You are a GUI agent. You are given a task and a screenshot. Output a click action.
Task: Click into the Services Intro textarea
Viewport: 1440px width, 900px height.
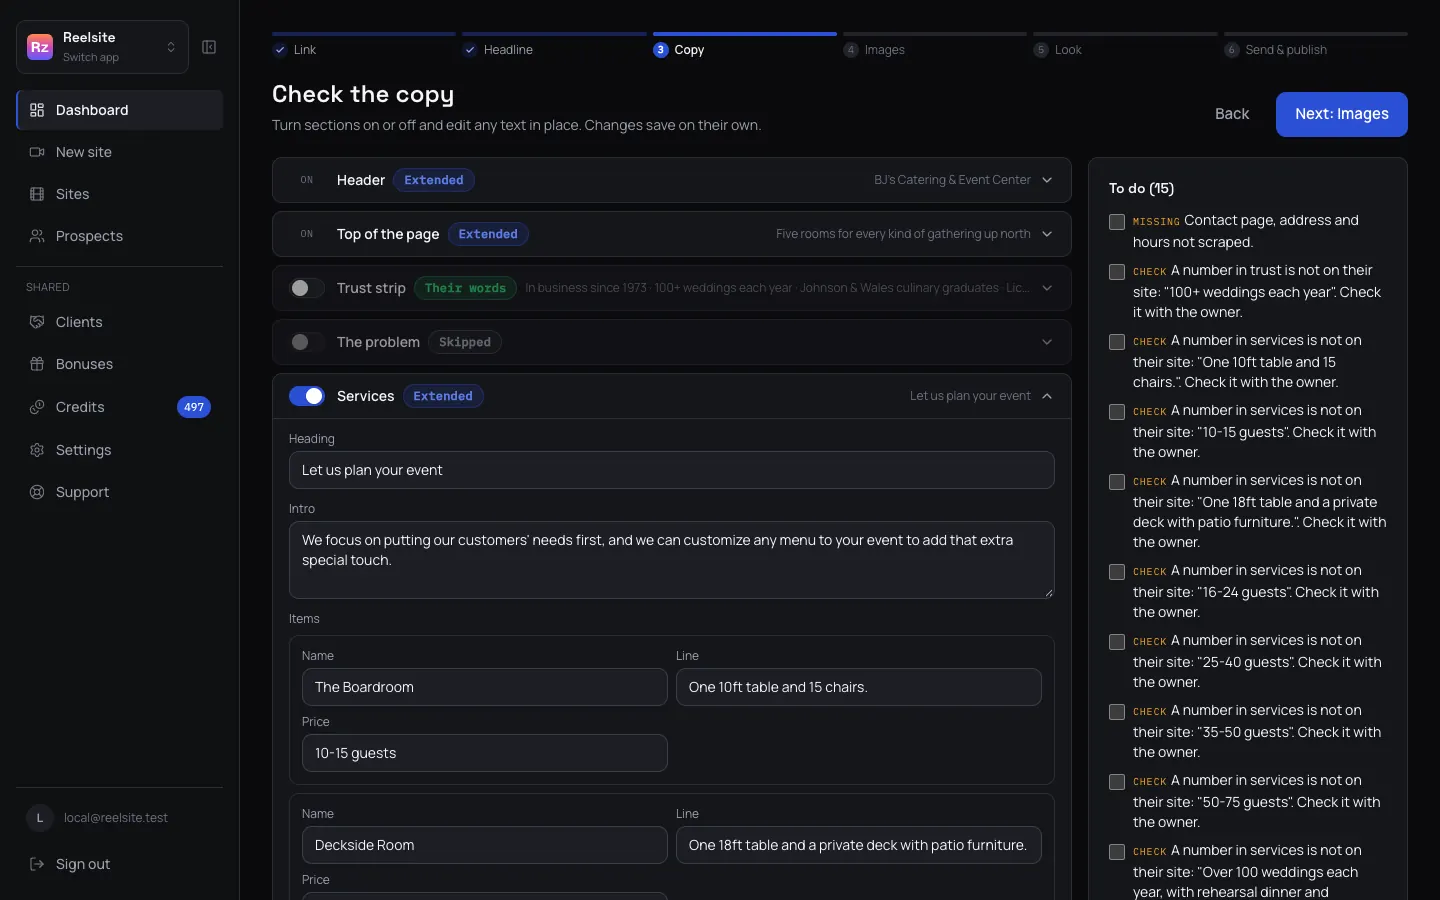point(672,560)
